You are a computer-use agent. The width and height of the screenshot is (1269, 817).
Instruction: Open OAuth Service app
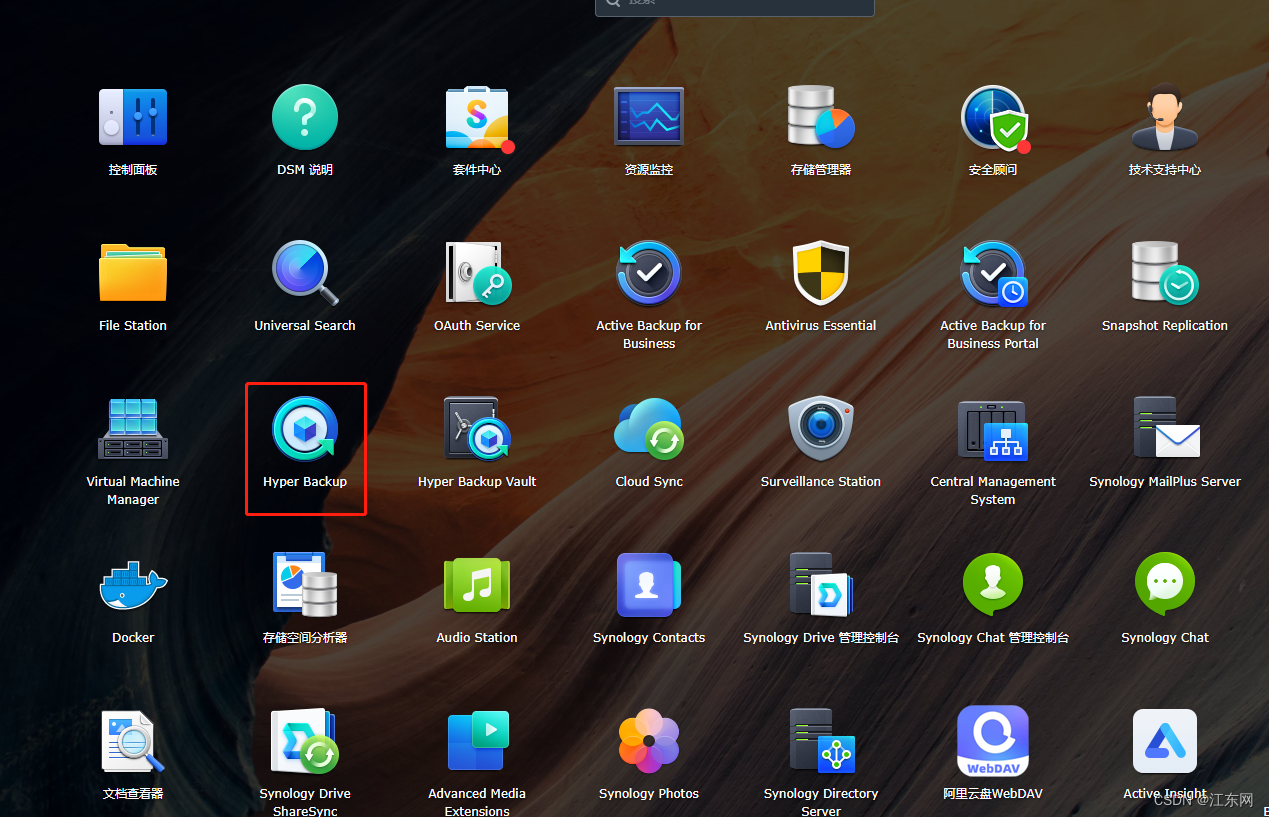(x=477, y=273)
